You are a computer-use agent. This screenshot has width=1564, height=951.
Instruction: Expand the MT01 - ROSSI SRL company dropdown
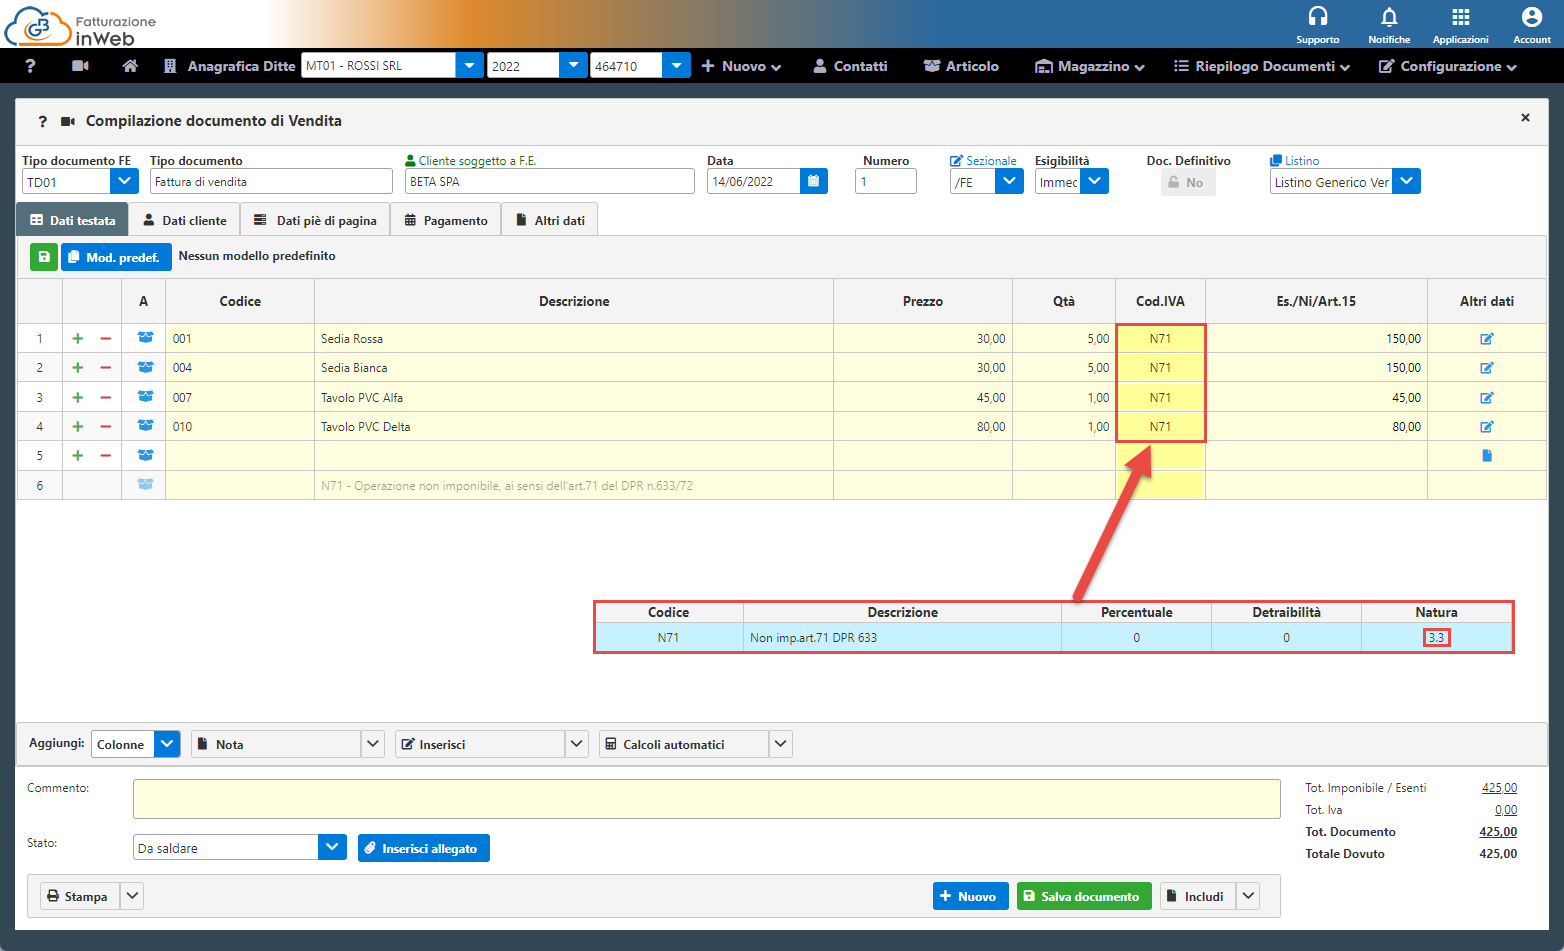coord(470,65)
